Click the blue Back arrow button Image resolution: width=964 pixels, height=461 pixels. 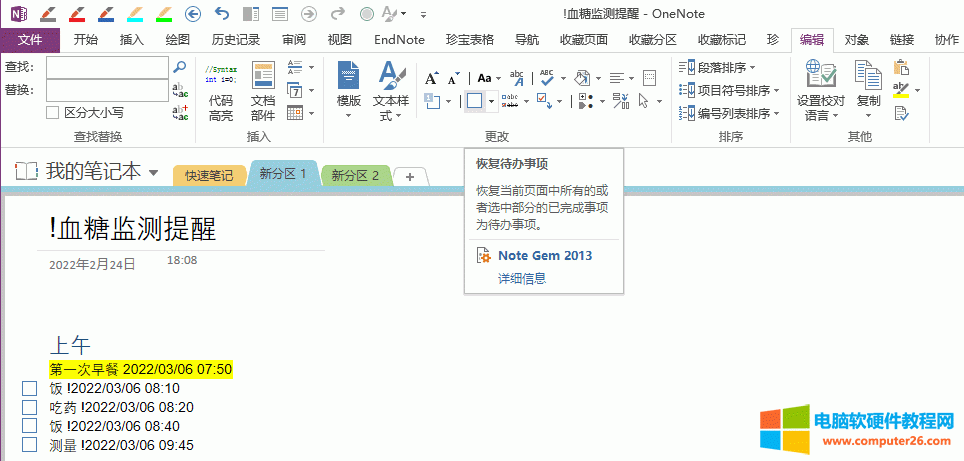coord(193,13)
